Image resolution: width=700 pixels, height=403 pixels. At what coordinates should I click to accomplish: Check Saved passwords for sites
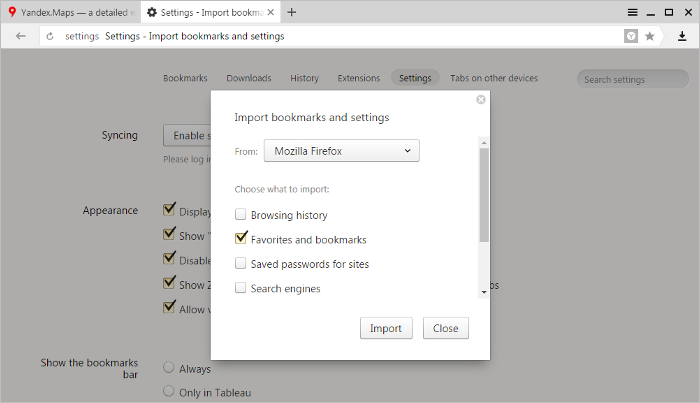[240, 263]
